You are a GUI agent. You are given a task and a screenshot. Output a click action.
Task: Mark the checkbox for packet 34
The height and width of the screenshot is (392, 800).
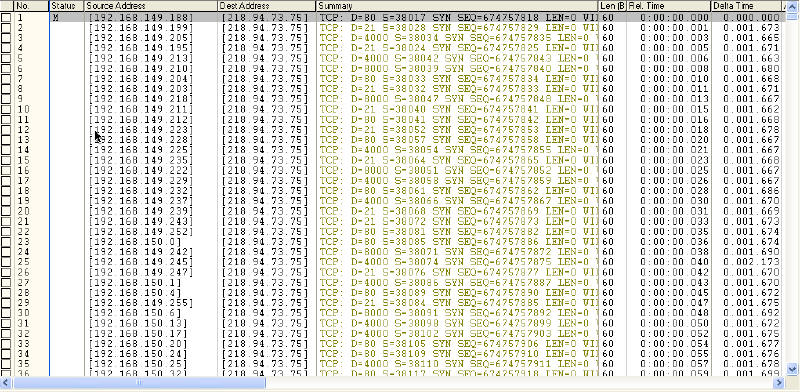point(6,354)
